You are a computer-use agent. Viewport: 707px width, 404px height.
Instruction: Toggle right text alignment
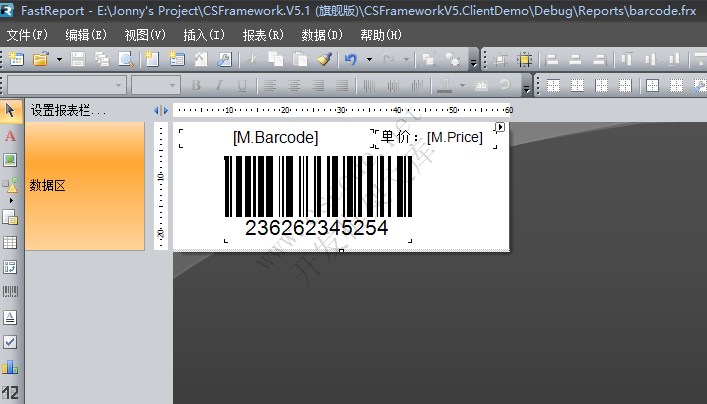point(318,85)
